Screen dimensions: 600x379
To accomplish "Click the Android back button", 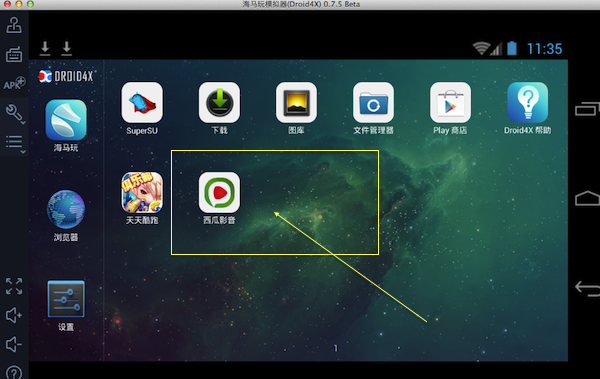I will click(587, 288).
